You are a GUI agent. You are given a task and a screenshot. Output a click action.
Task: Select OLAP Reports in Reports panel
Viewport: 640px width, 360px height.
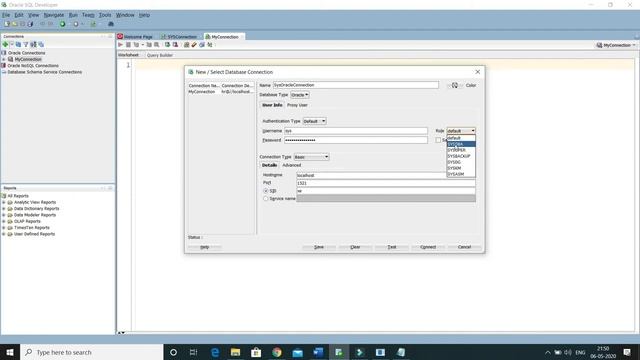click(x=27, y=221)
